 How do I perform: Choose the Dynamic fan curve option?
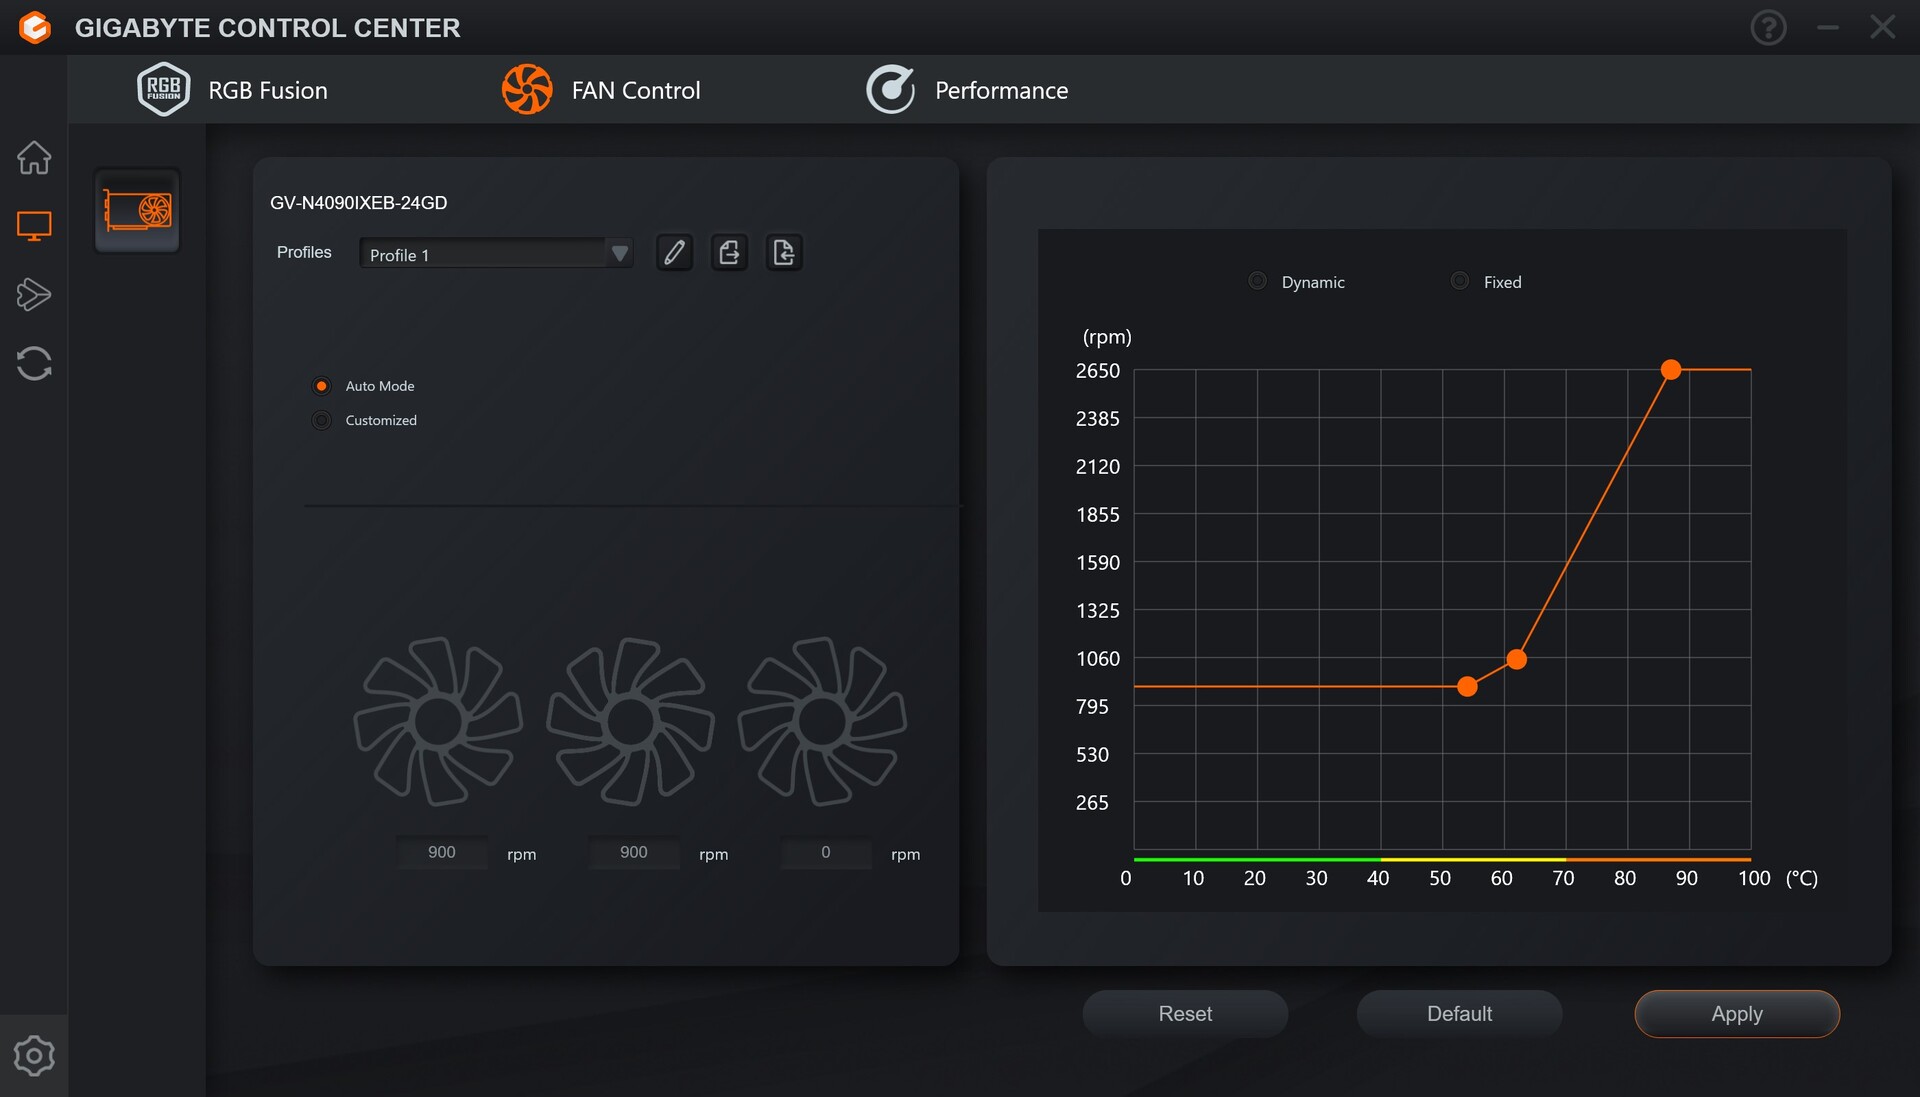1258,281
